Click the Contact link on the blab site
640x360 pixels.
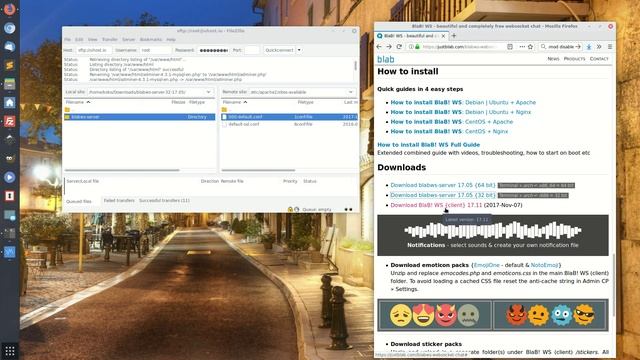point(599,59)
